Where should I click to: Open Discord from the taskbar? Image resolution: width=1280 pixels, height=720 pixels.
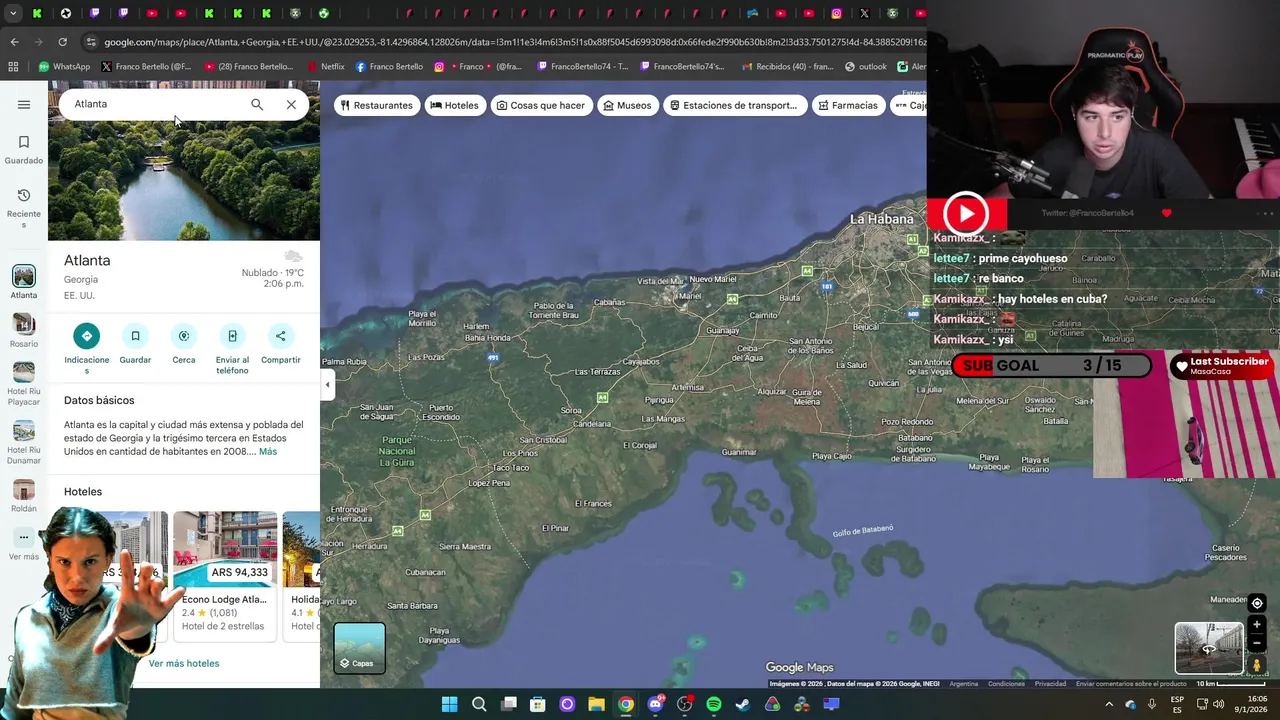point(655,704)
